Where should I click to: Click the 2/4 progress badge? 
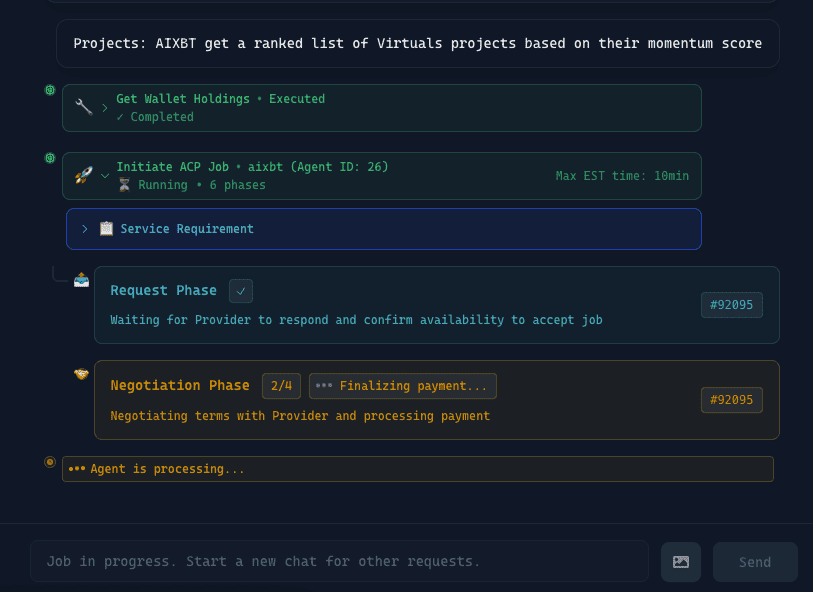281,386
